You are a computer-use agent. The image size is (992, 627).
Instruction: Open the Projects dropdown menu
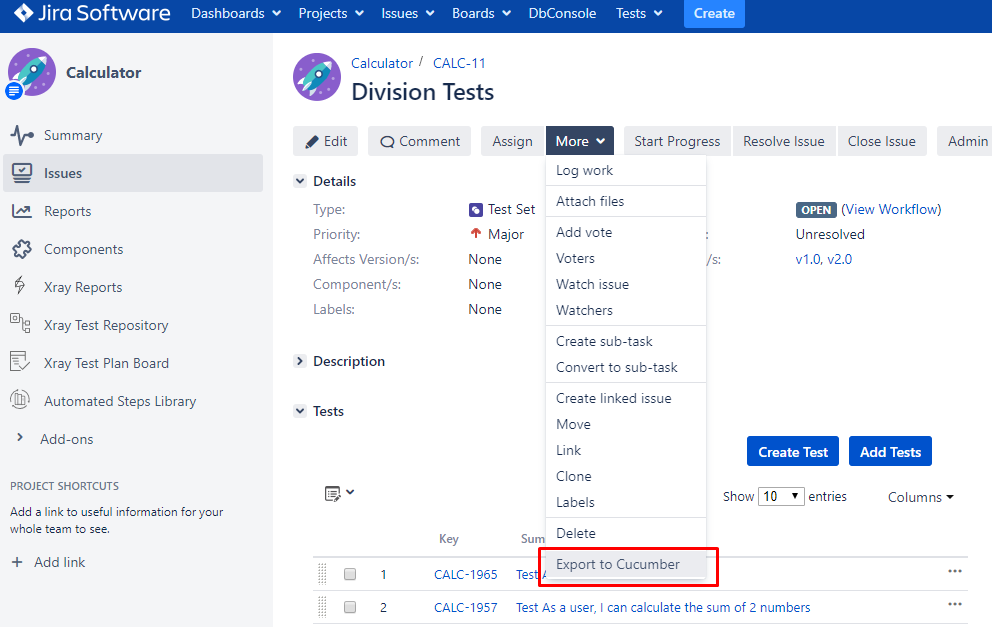331,13
